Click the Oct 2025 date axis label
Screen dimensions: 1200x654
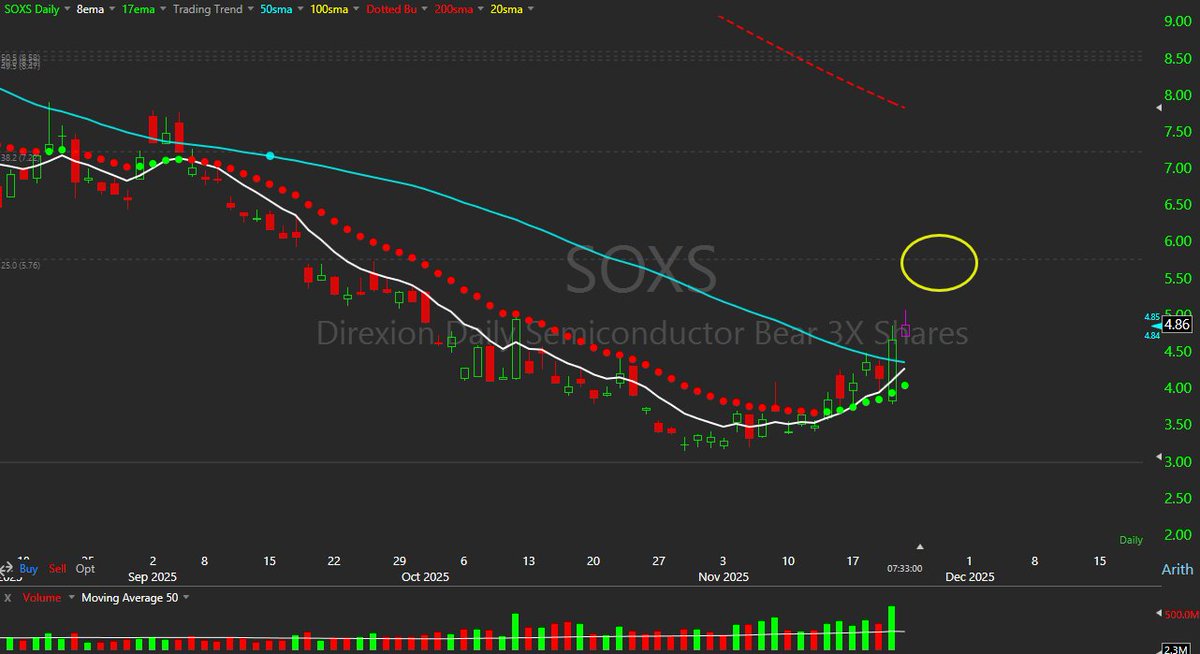pos(425,577)
